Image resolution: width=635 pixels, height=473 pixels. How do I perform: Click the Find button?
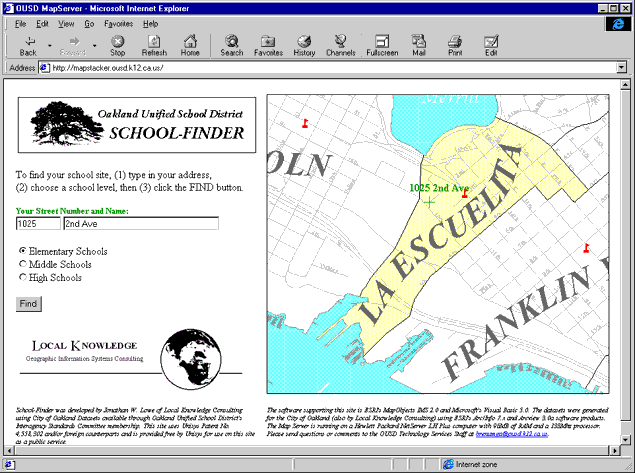pos(28,304)
